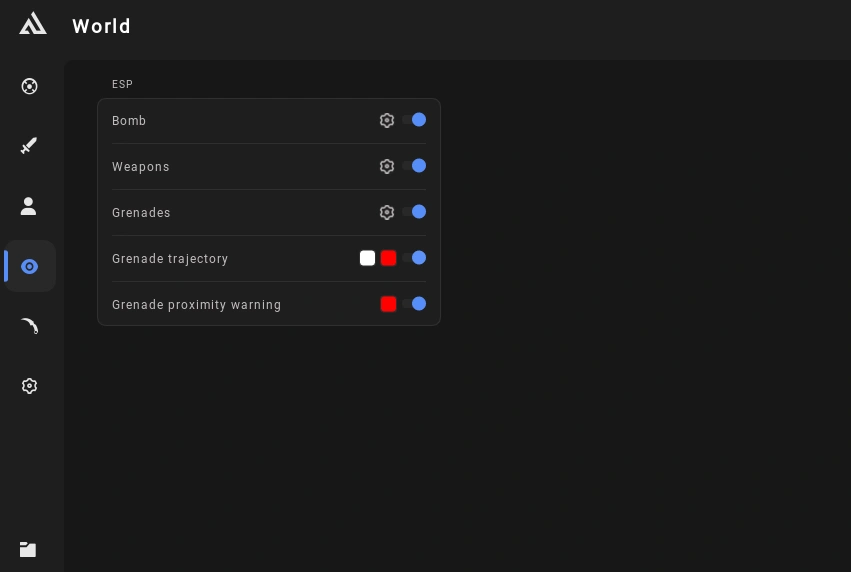
Task: Change Grenade proximity warning red color
Action: pyautogui.click(x=389, y=304)
